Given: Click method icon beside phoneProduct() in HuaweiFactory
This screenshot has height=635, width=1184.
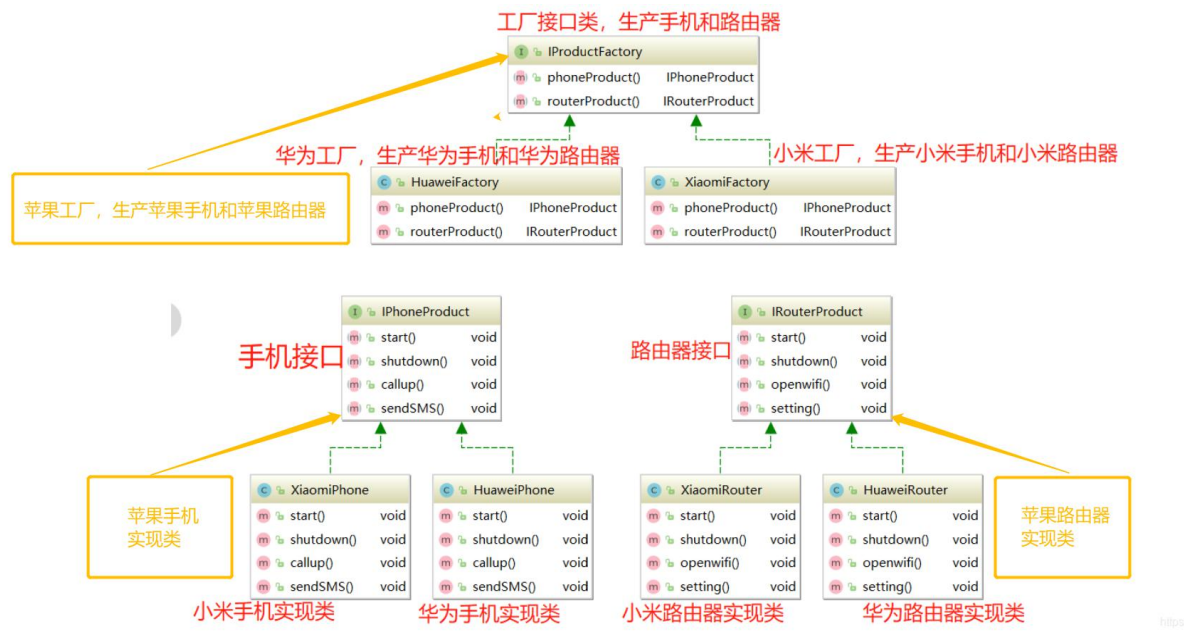Looking at the screenshot, I should tap(384, 208).
